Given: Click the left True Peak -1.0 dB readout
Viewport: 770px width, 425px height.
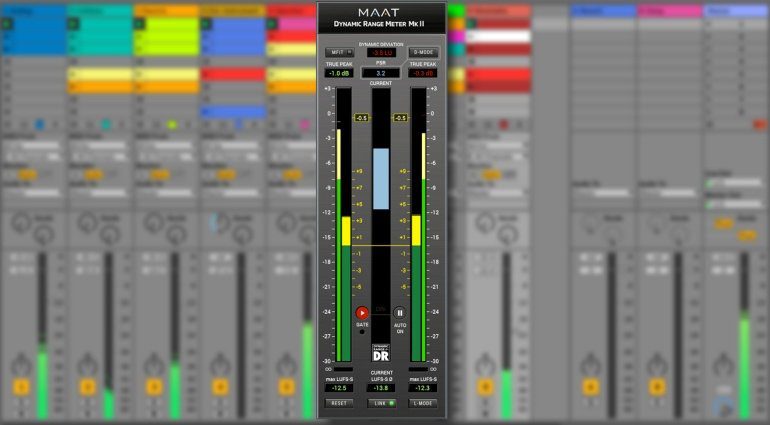Looking at the screenshot, I should (339, 73).
